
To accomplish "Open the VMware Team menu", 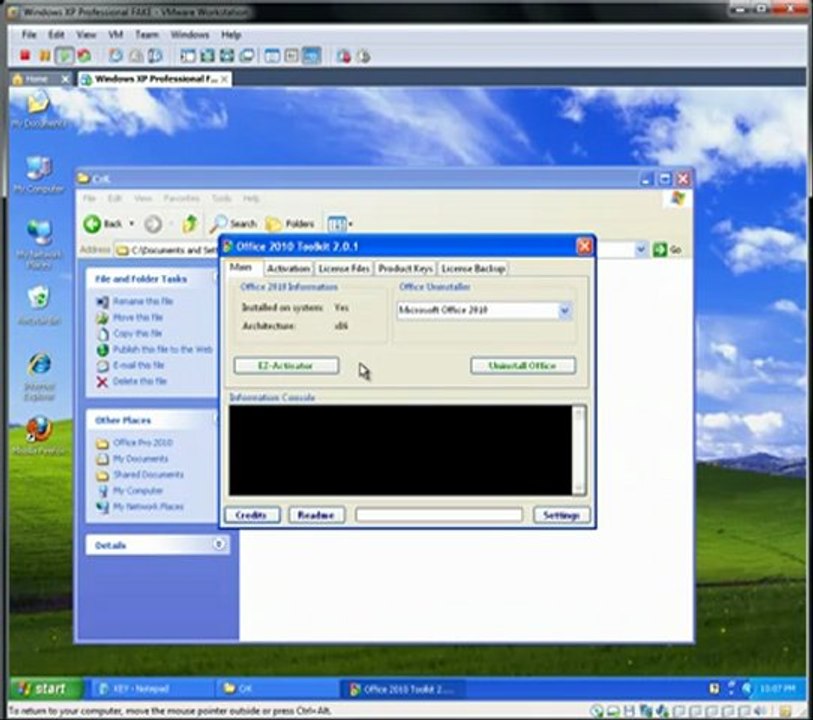I will point(147,35).
